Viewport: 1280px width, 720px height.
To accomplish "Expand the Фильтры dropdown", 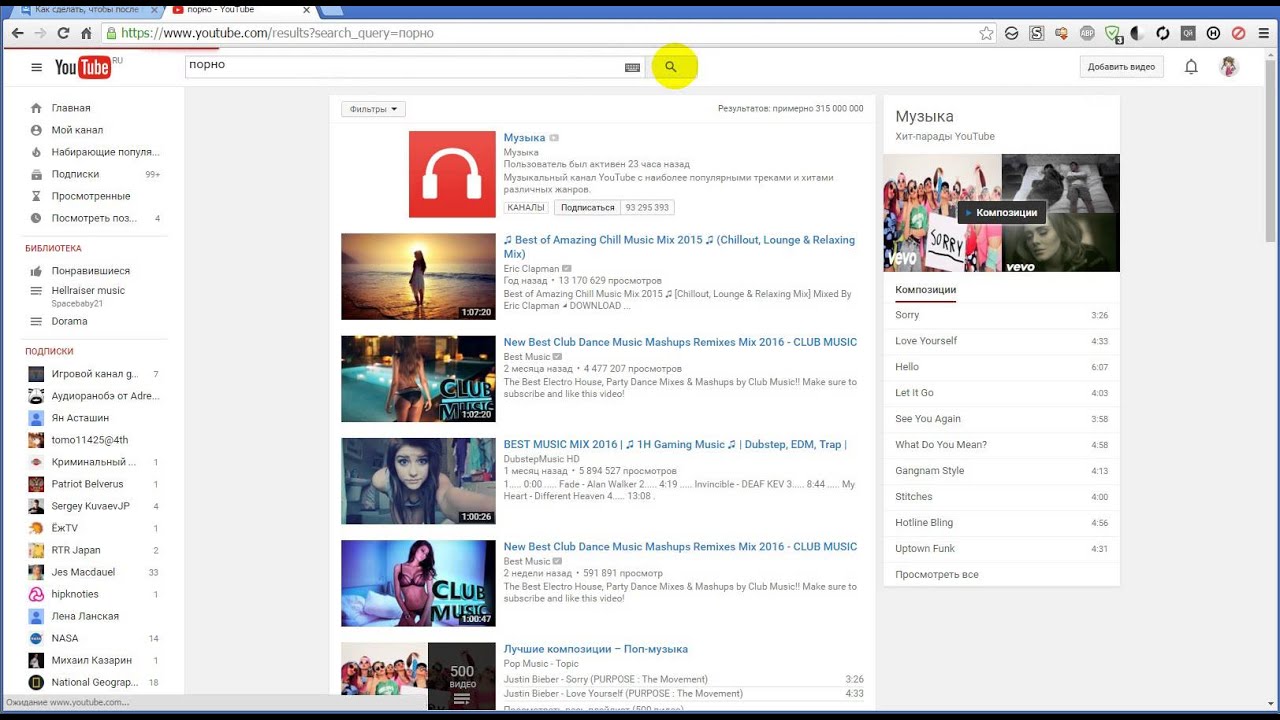I will point(373,109).
